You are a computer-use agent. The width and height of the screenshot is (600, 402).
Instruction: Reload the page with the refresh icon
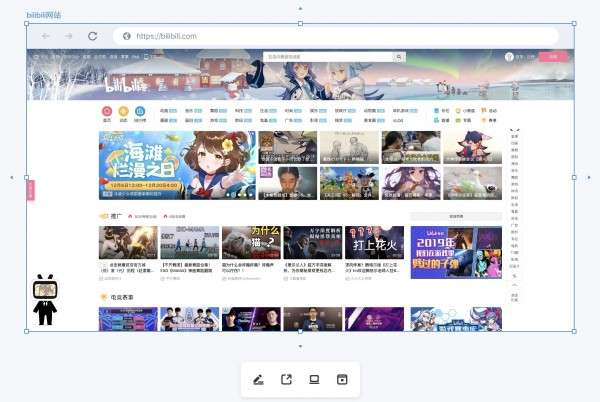[92, 36]
